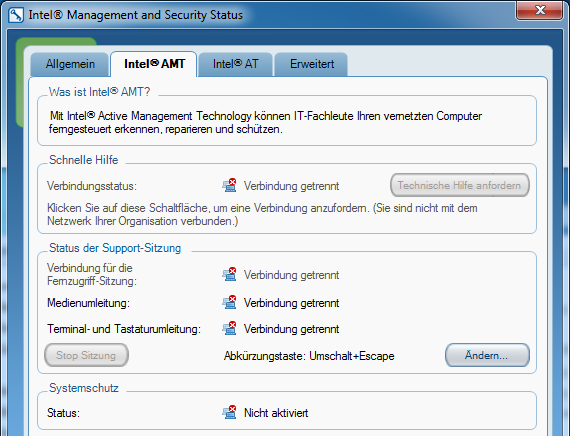
Task: Click the 'Abkürzungstaste: Umschalt+Escape' text
Action: 309,356
